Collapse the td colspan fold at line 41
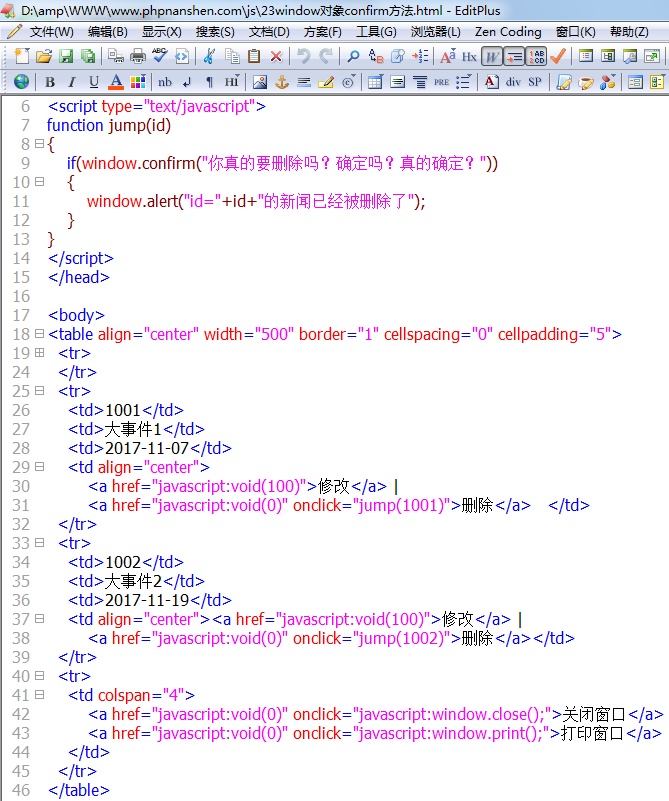Screen dimensions: 669x801 click(39, 695)
